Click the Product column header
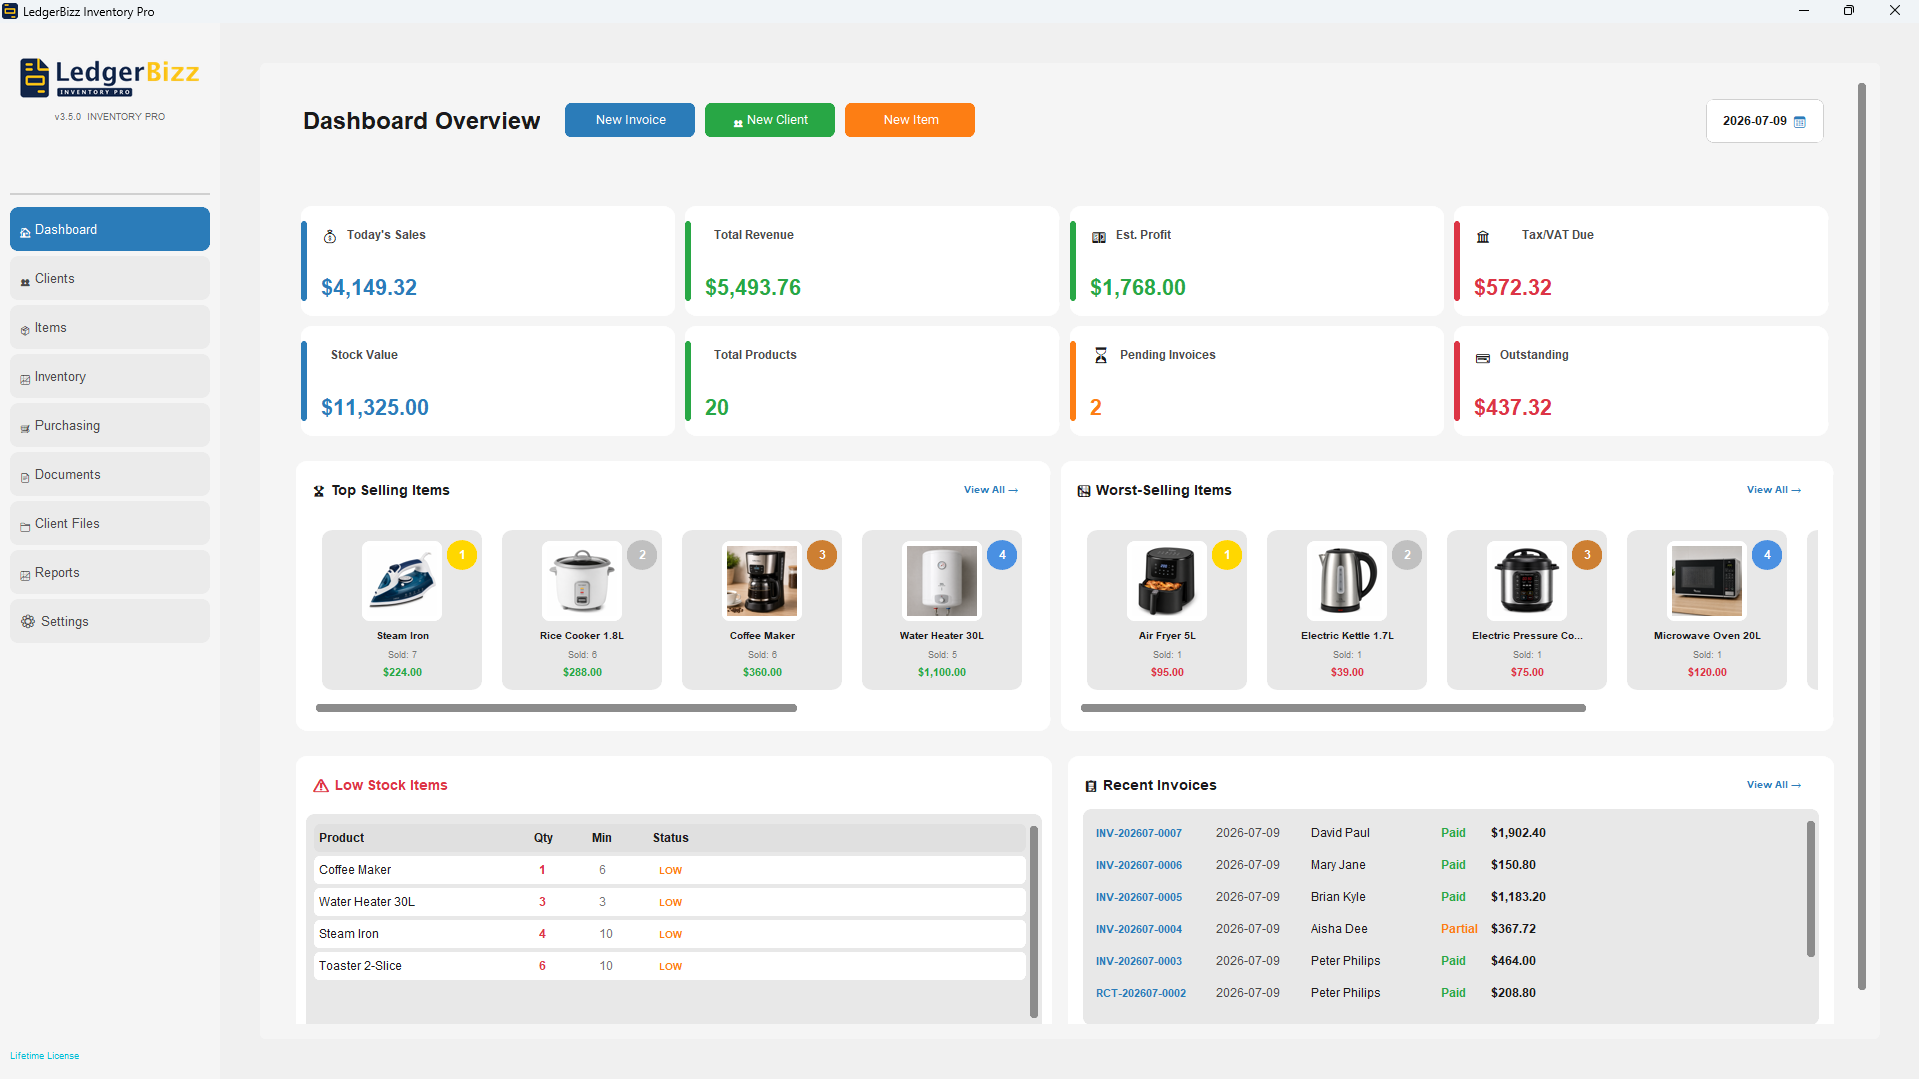Screen dimensions: 1919x1079 coord(342,838)
